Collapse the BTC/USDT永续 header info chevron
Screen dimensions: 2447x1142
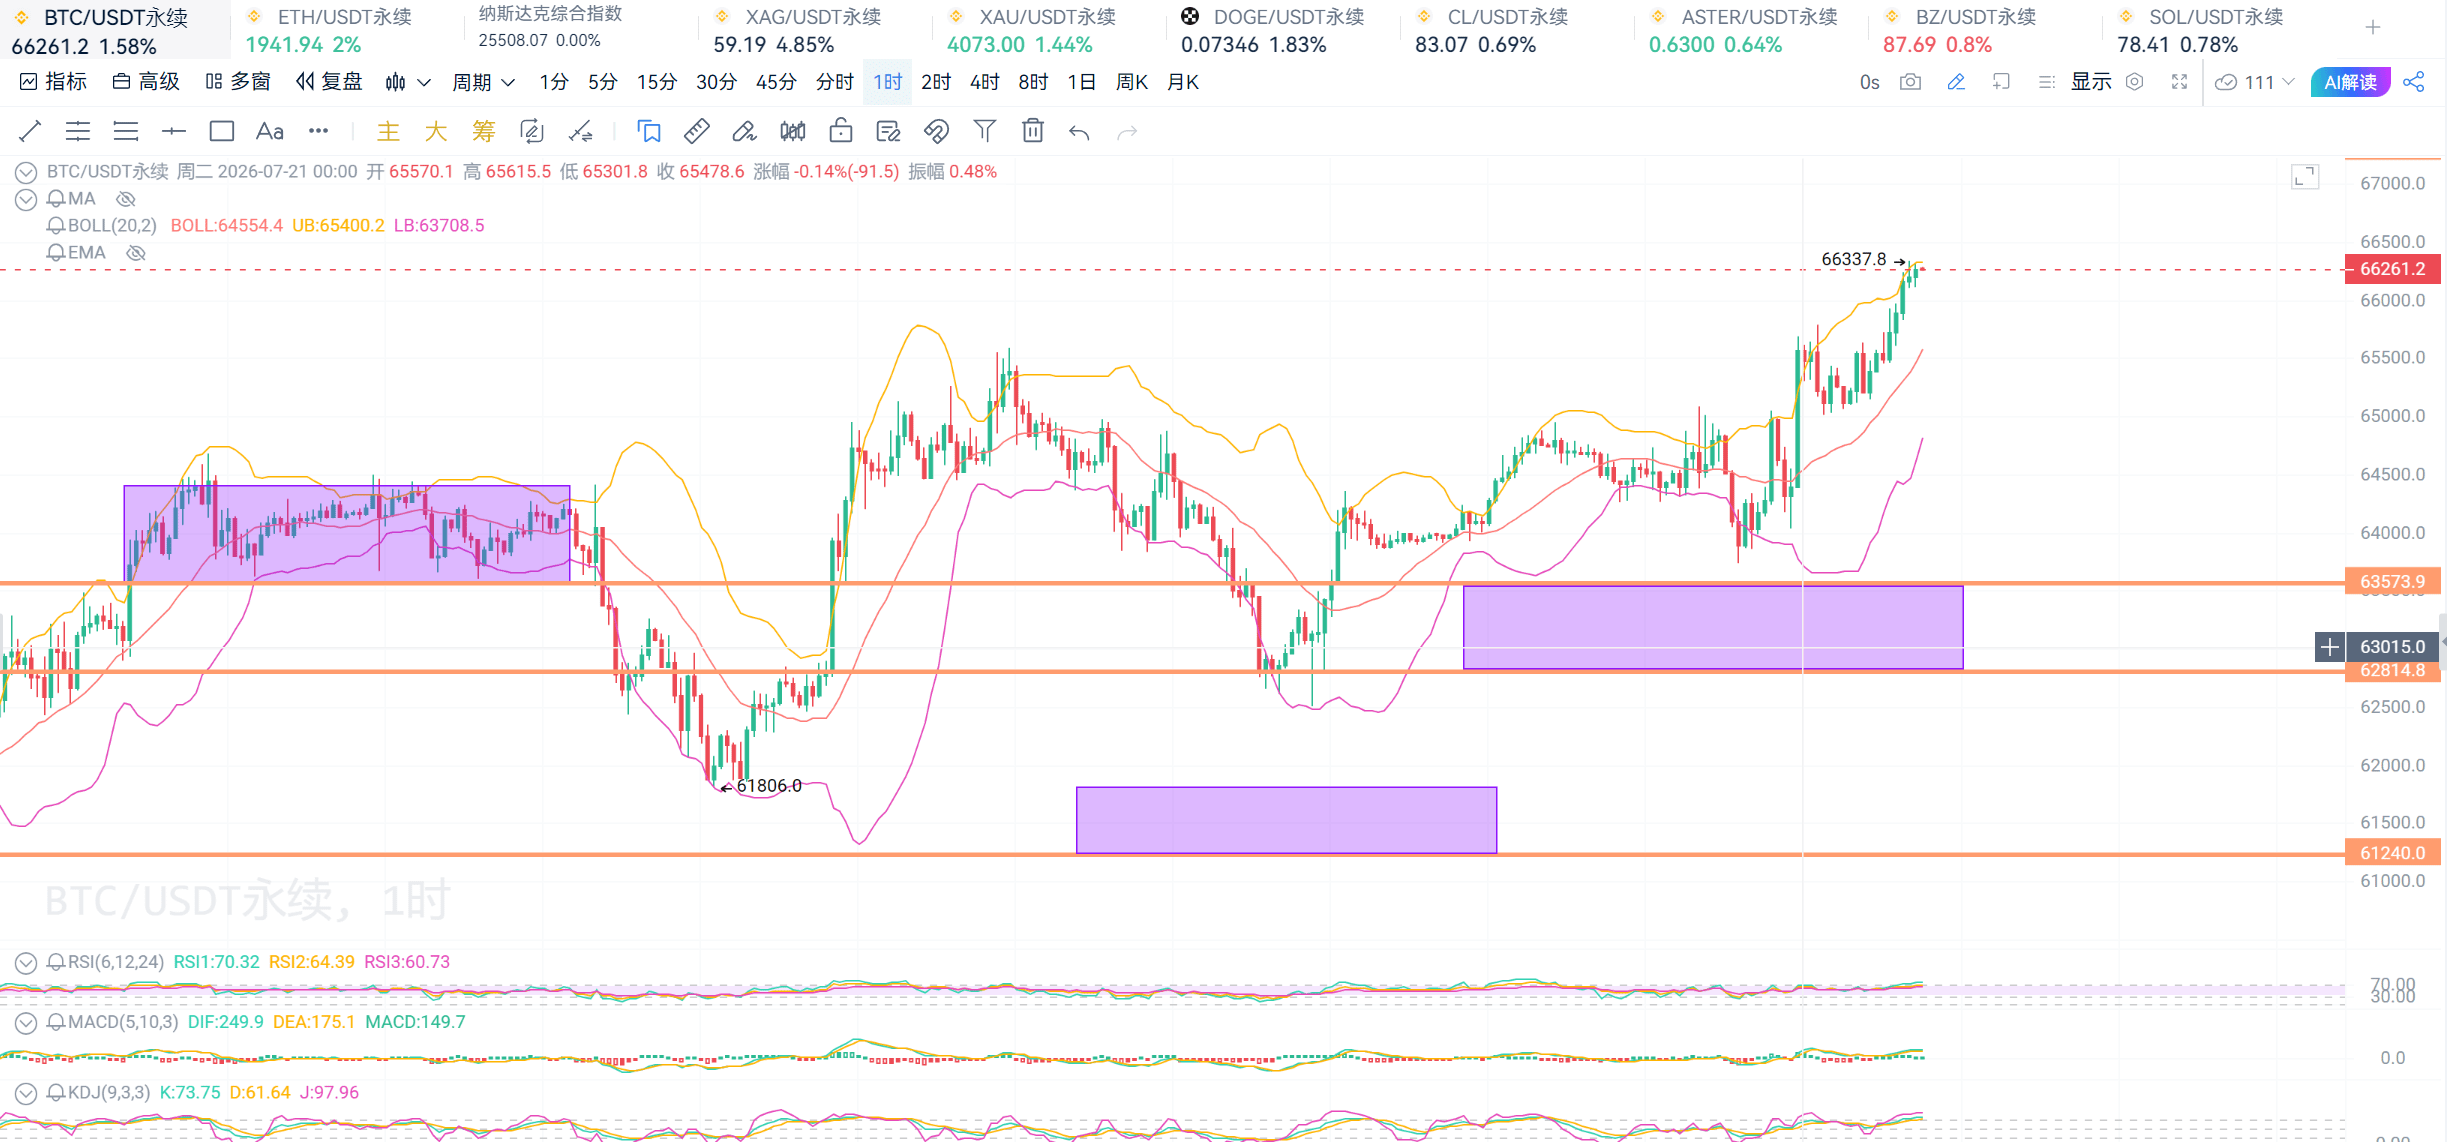coord(26,173)
